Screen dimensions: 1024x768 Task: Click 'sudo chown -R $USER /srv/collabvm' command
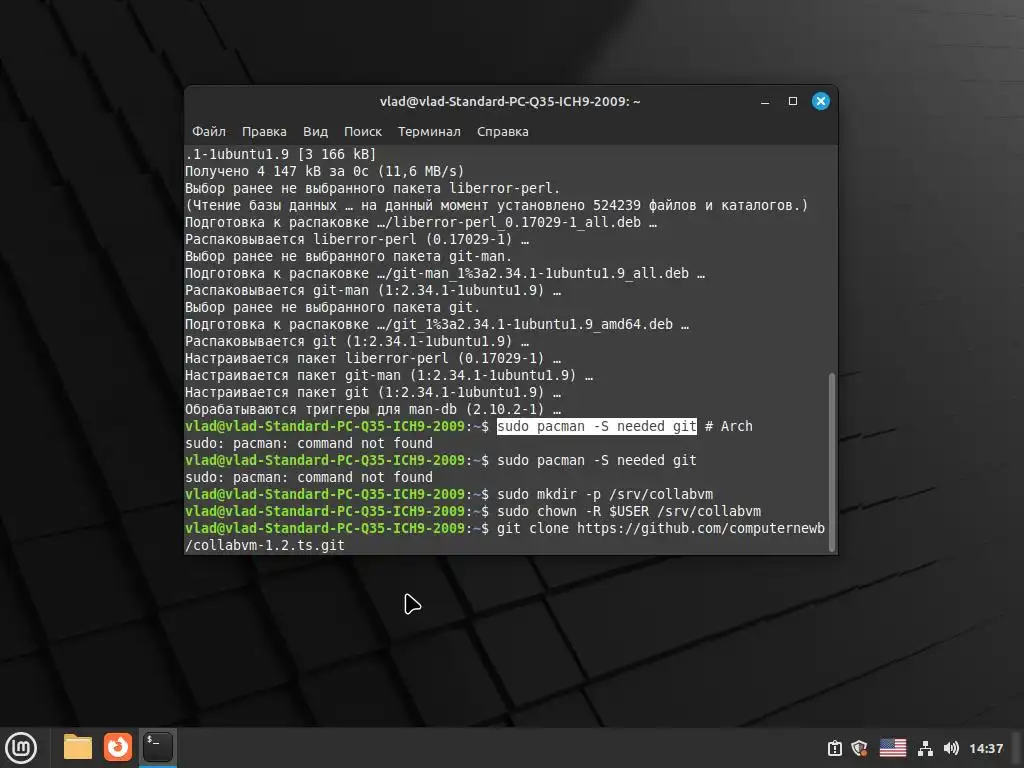[x=629, y=511]
